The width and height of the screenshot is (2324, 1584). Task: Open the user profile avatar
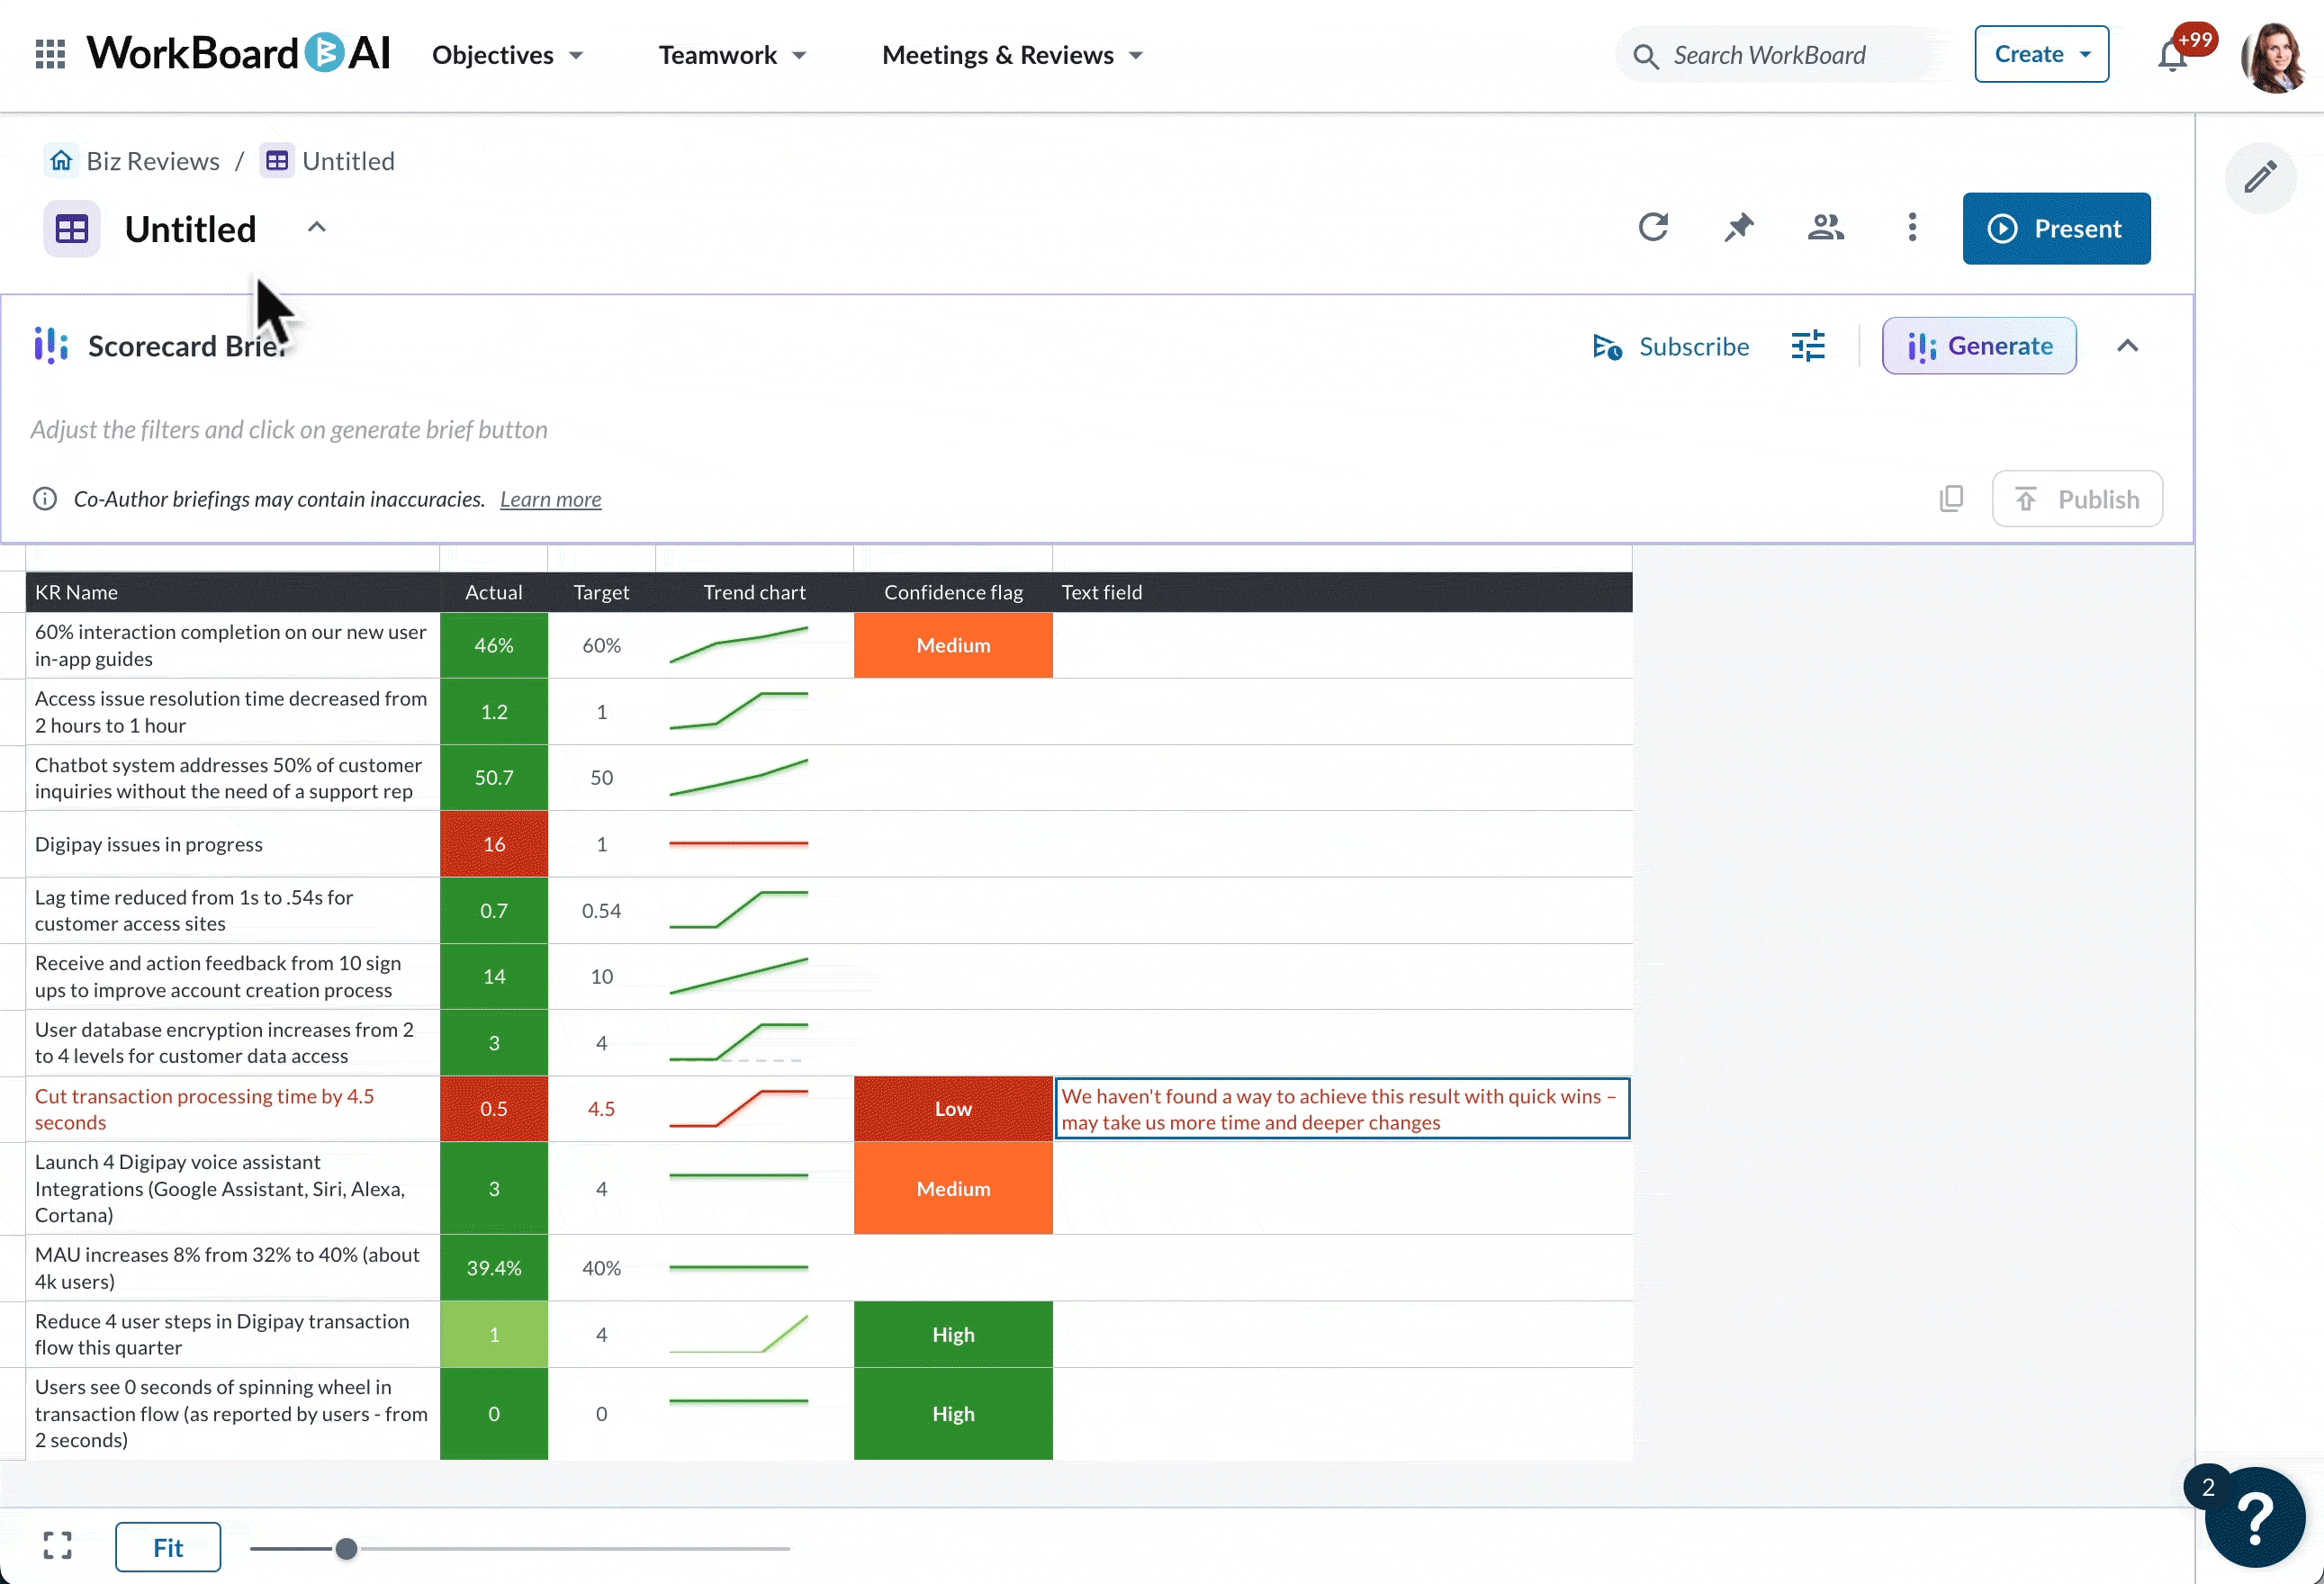pos(2275,56)
